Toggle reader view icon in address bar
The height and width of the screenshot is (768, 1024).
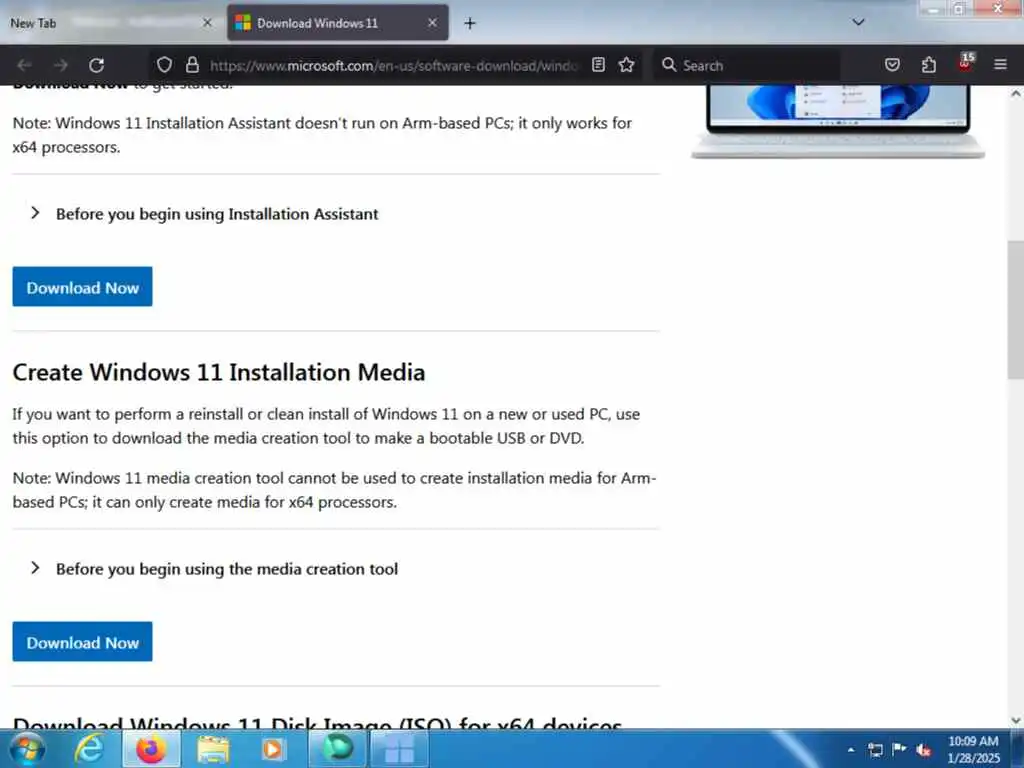click(x=598, y=65)
